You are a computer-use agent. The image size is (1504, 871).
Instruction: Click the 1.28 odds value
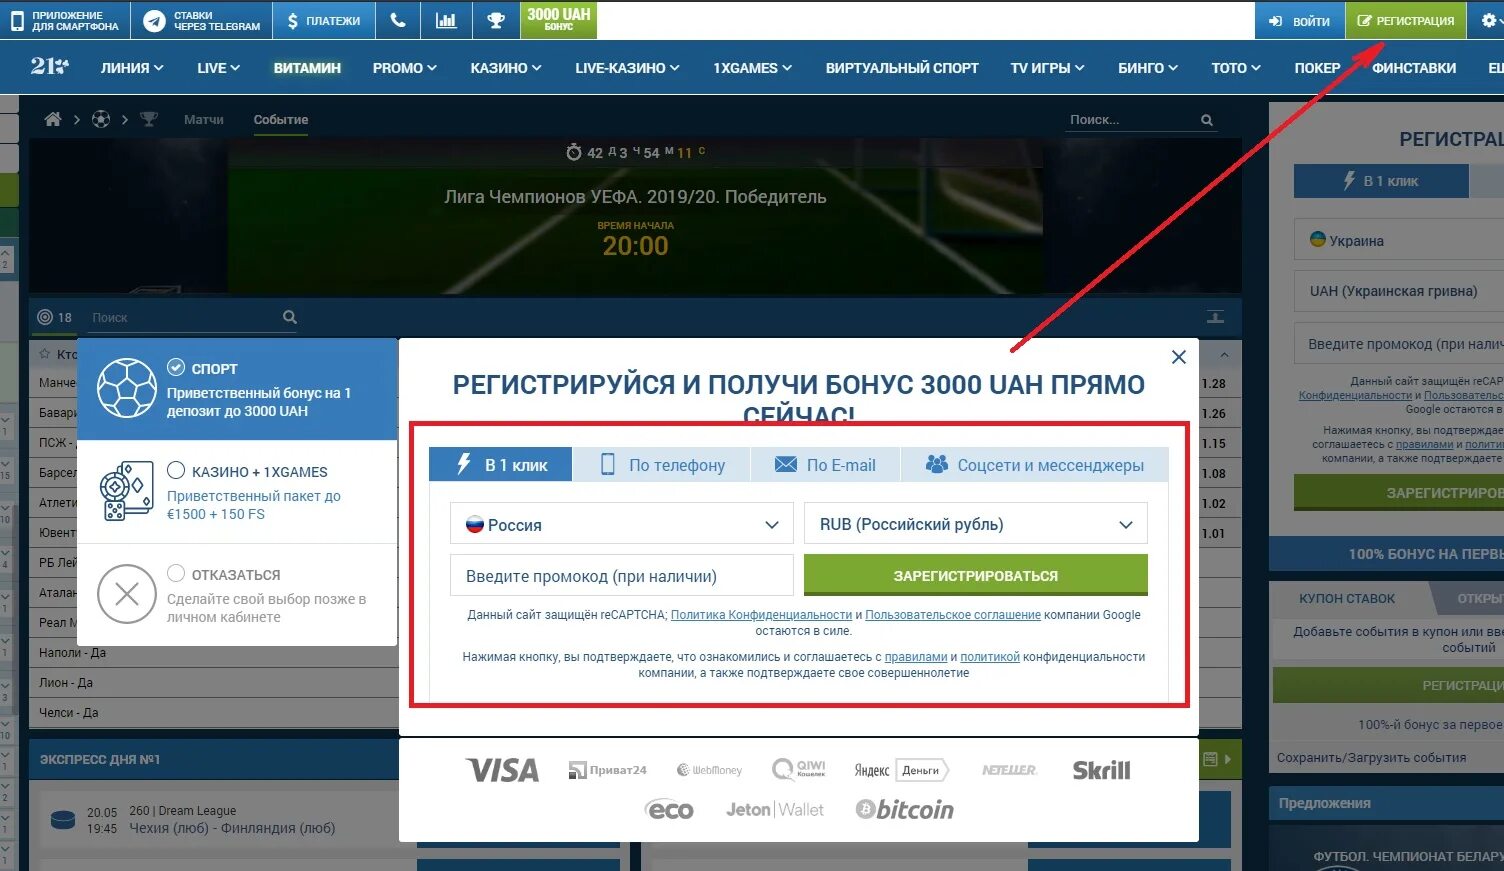[1214, 383]
